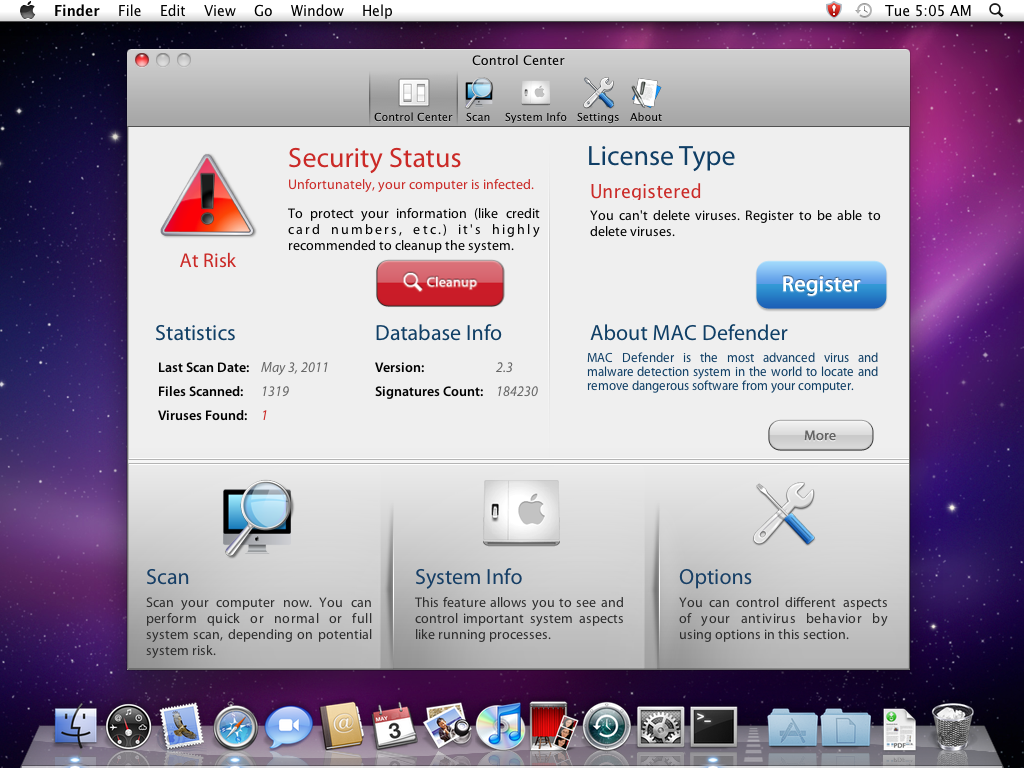Viewport: 1024px width, 768px height.
Task: Click the large Options tools icon
Action: pos(784,514)
